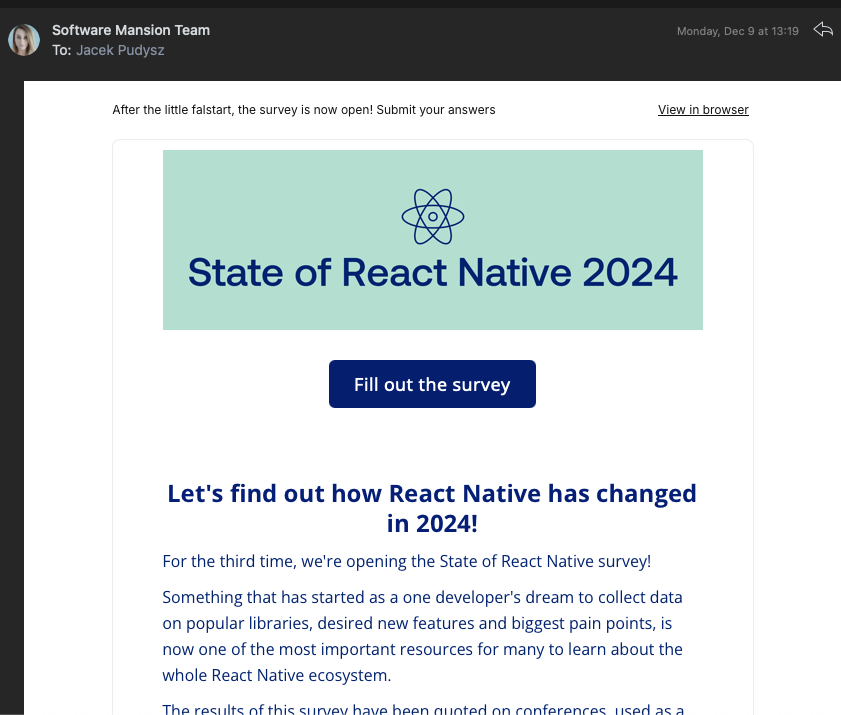Click the preheader text about the falstart

[x=304, y=110]
